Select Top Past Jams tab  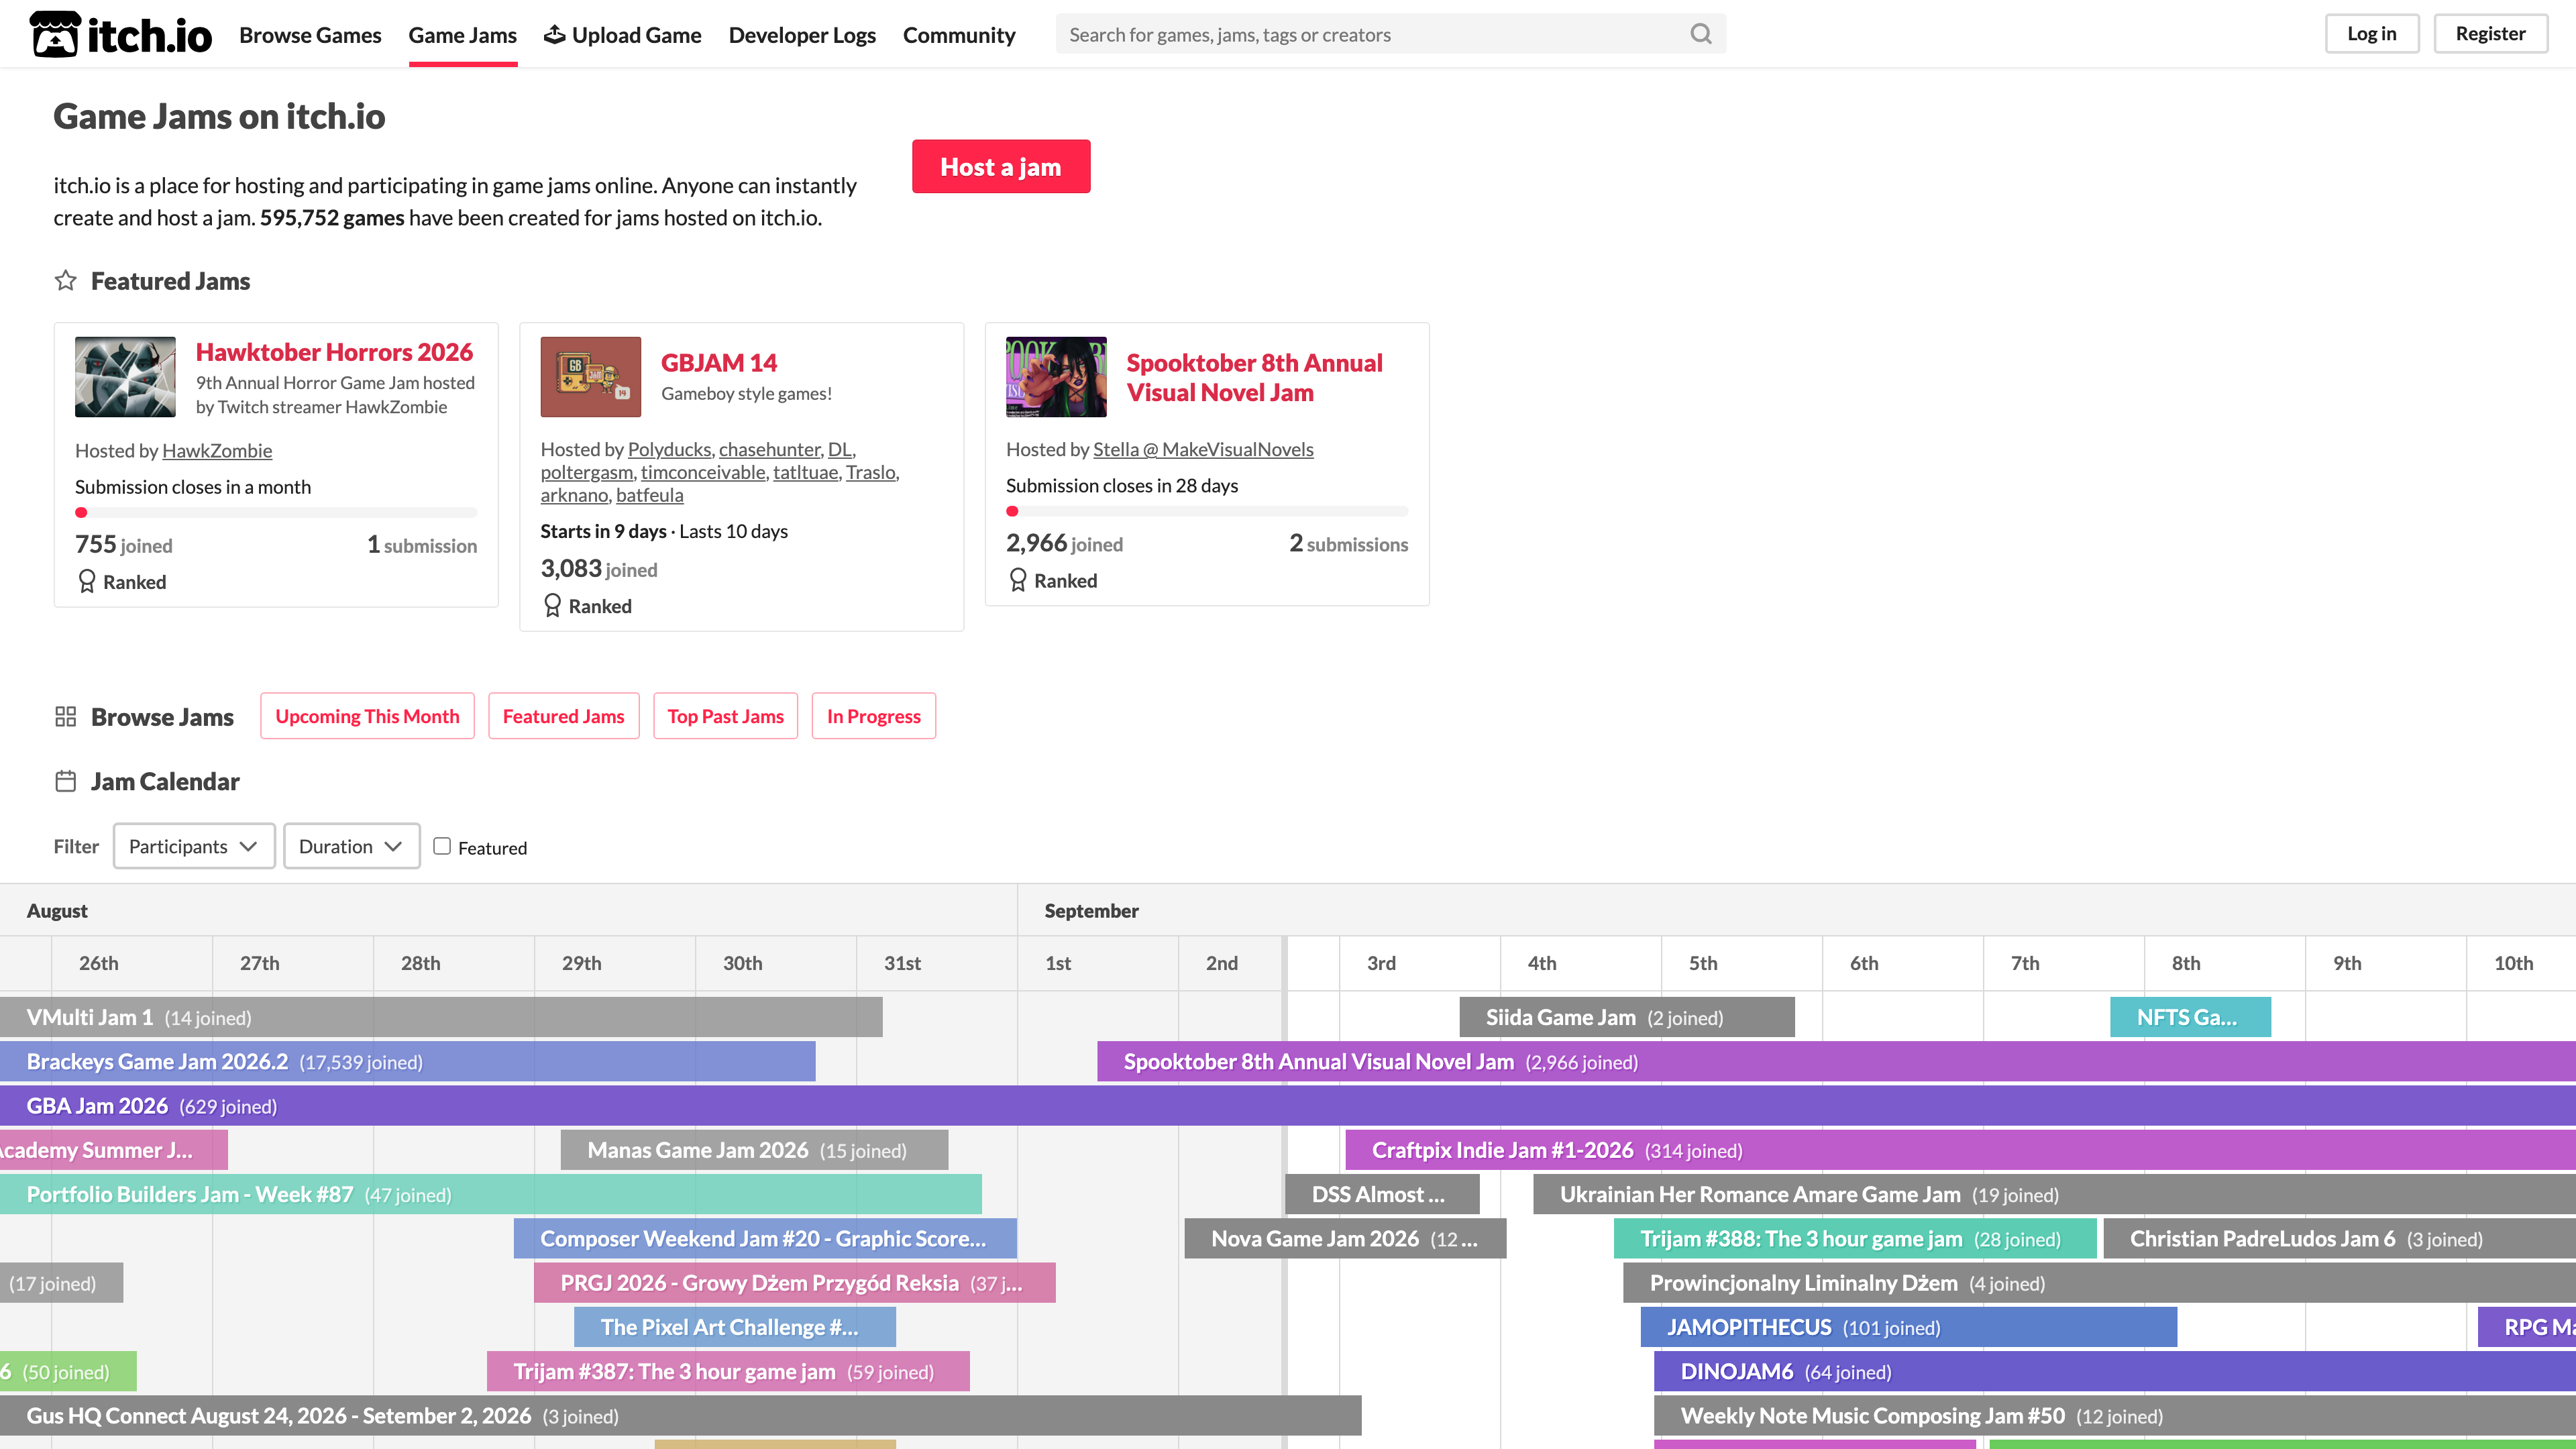725,716
